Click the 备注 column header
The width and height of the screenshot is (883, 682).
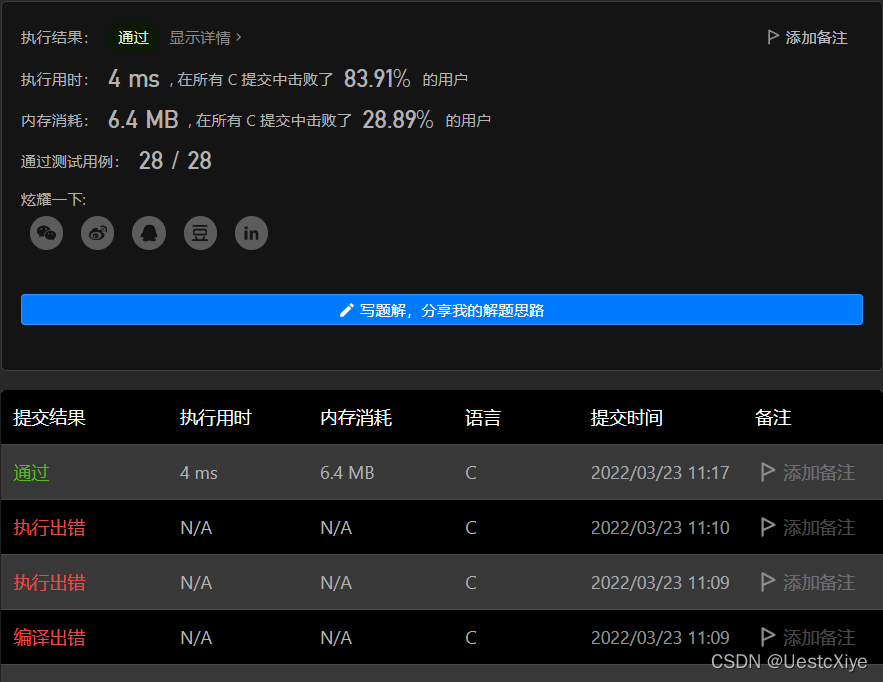[x=773, y=418]
